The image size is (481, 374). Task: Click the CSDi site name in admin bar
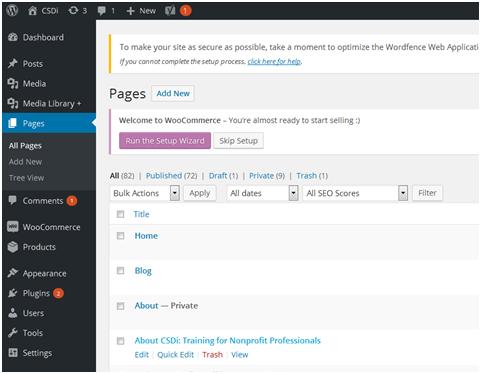click(x=50, y=11)
